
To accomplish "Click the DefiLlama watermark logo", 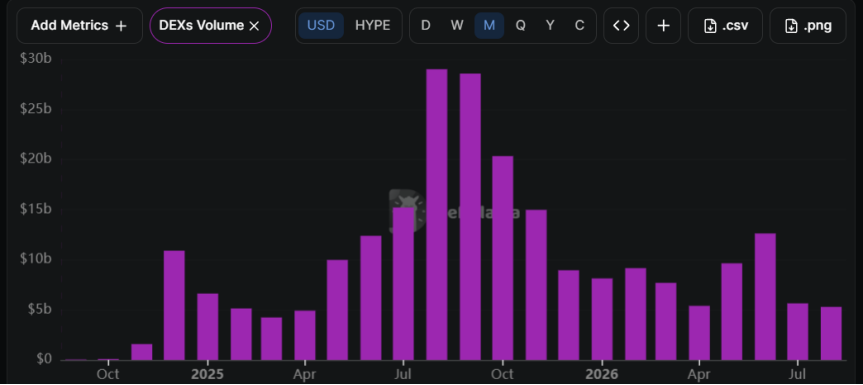I will (x=408, y=212).
